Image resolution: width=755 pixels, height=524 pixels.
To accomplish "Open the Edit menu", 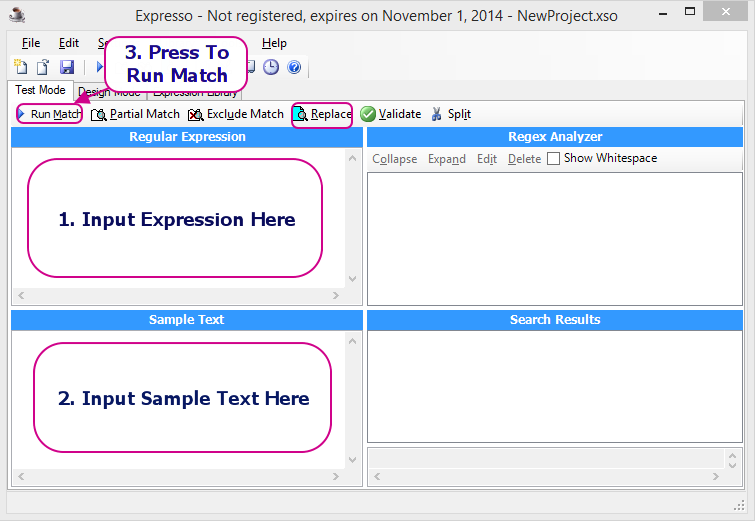I will [x=69, y=43].
